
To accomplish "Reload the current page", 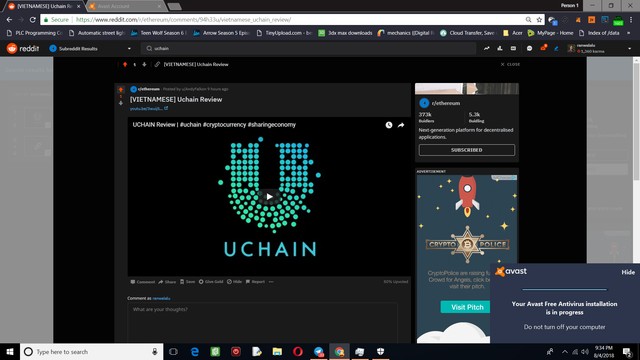I will [33, 20].
